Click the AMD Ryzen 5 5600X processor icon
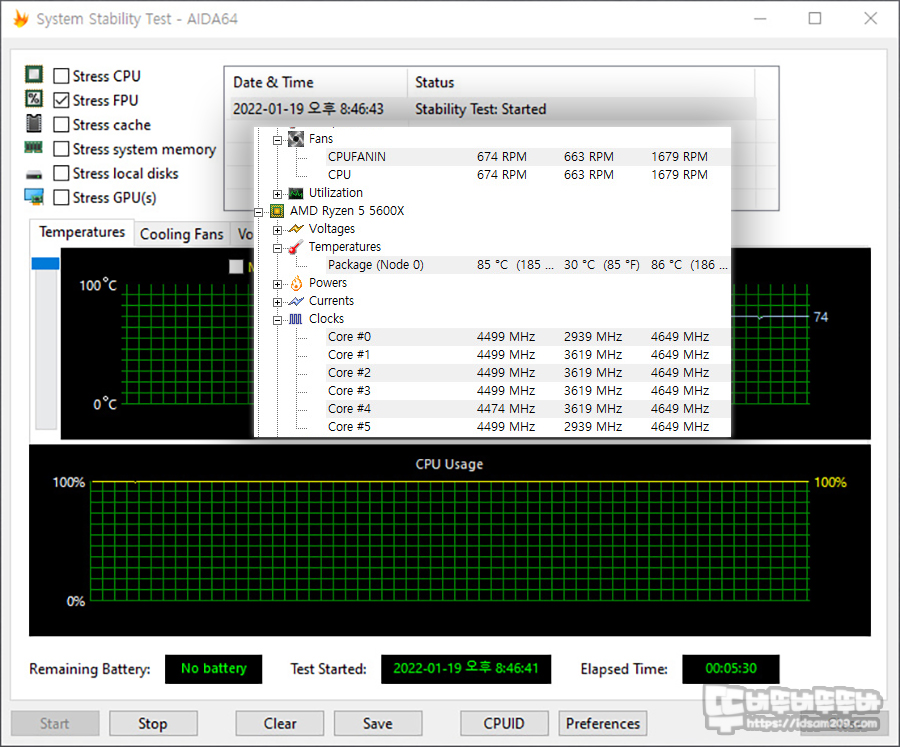The width and height of the screenshot is (900, 747). [x=277, y=211]
